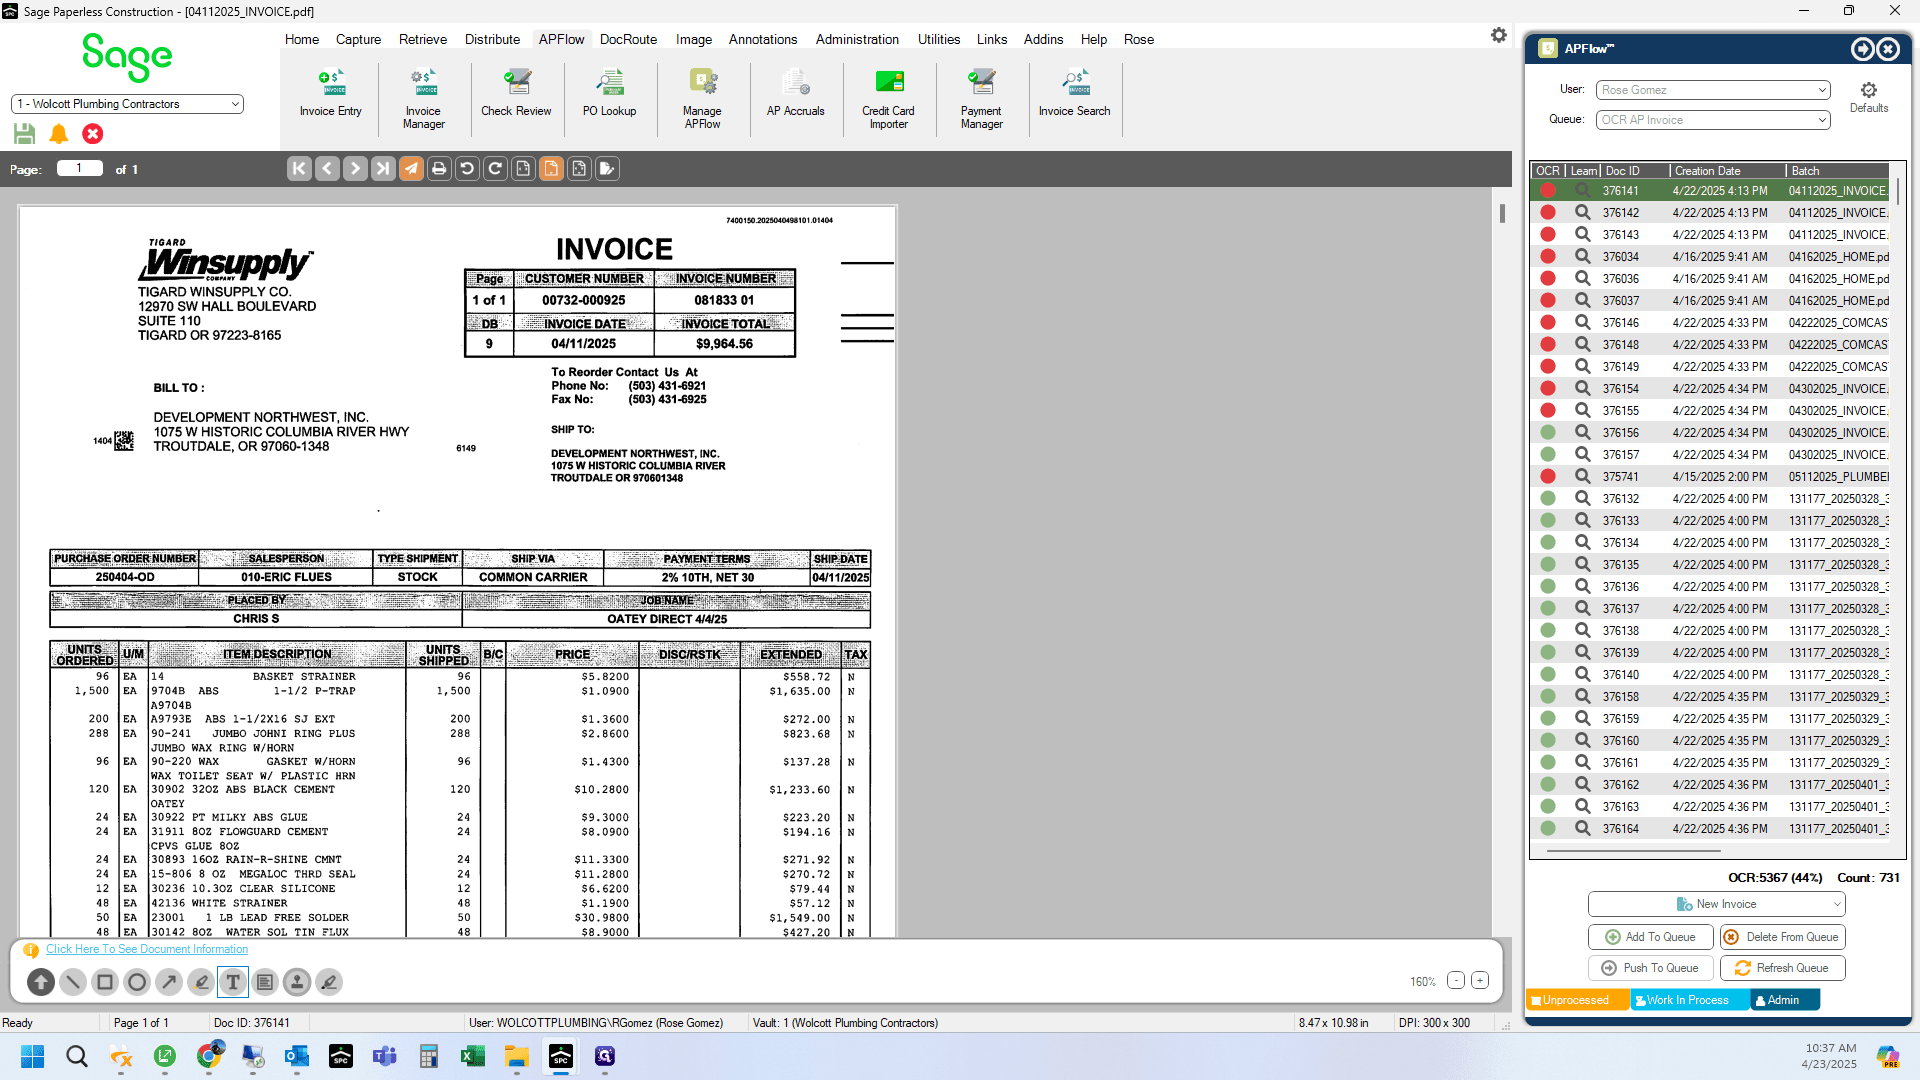Open settings gear near the ribbon

1498,35
